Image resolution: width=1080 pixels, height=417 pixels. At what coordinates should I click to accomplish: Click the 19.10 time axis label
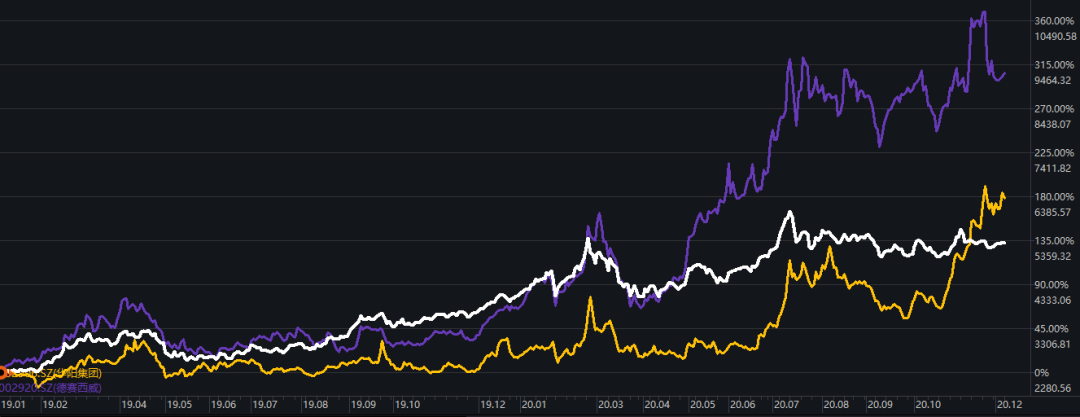[x=408, y=407]
